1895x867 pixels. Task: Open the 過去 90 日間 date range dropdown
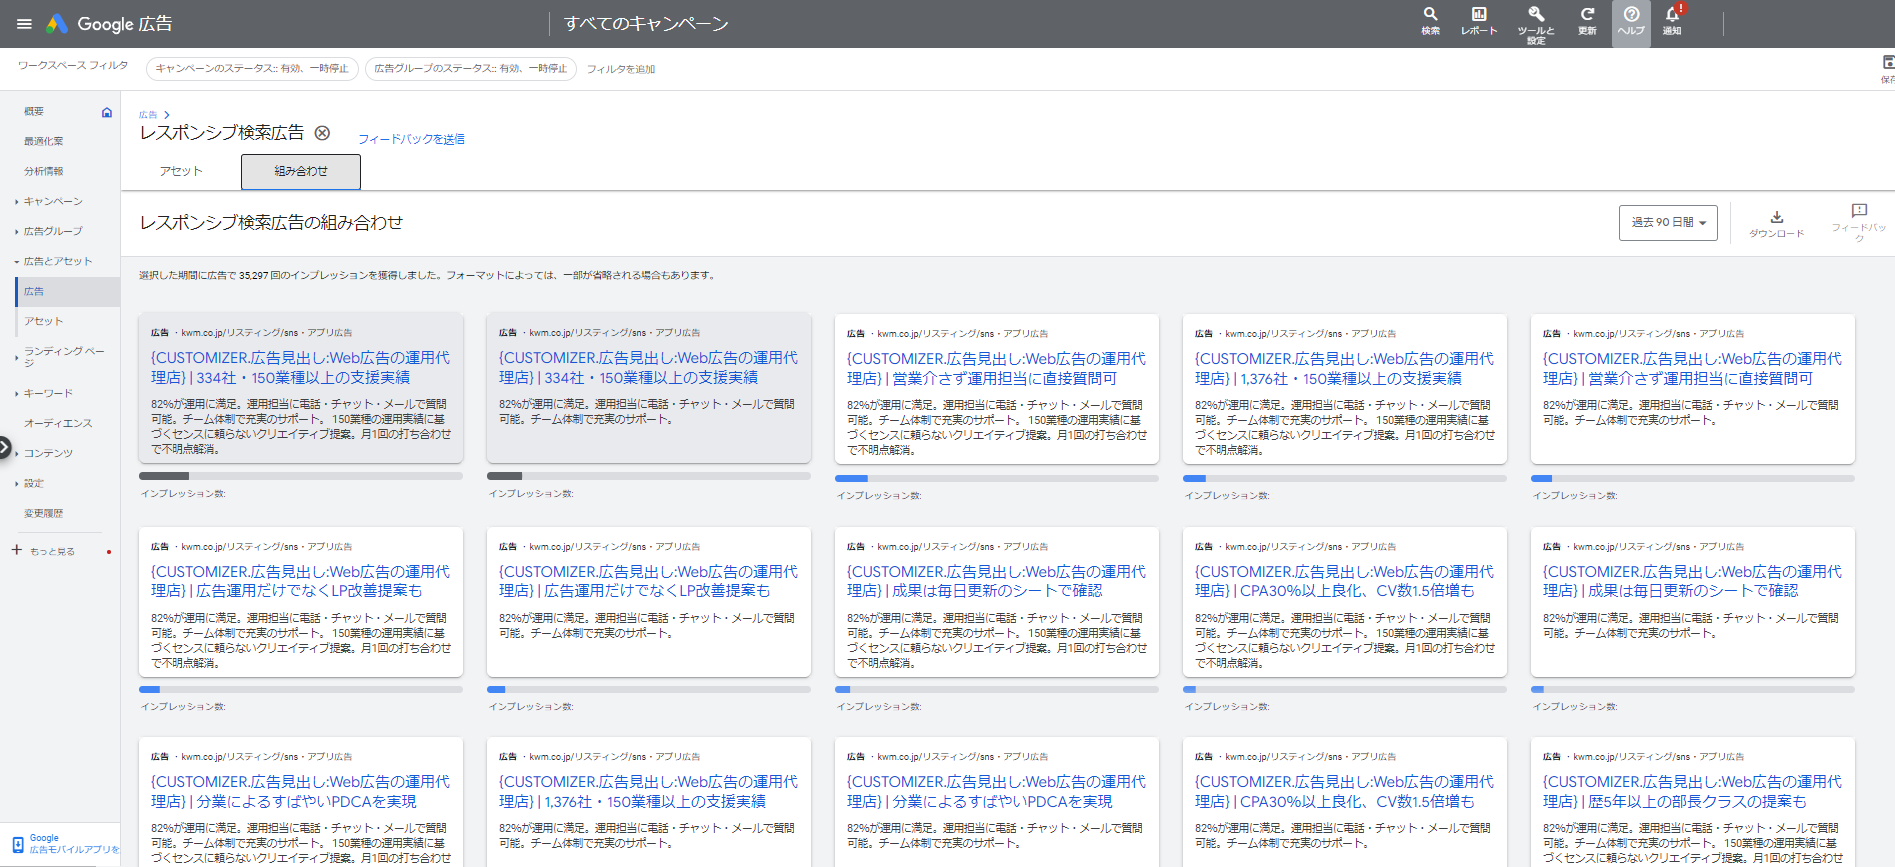click(x=1668, y=223)
